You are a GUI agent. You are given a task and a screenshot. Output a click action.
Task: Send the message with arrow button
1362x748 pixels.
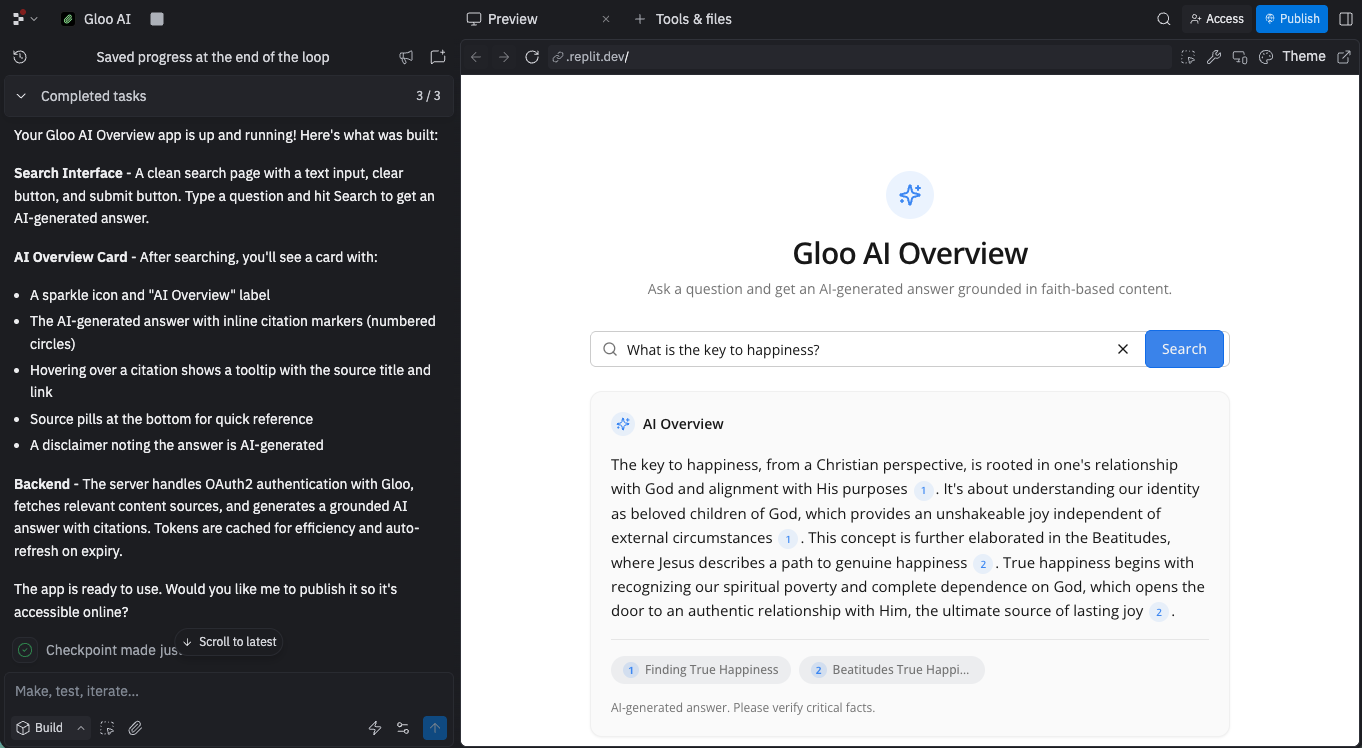coord(435,728)
